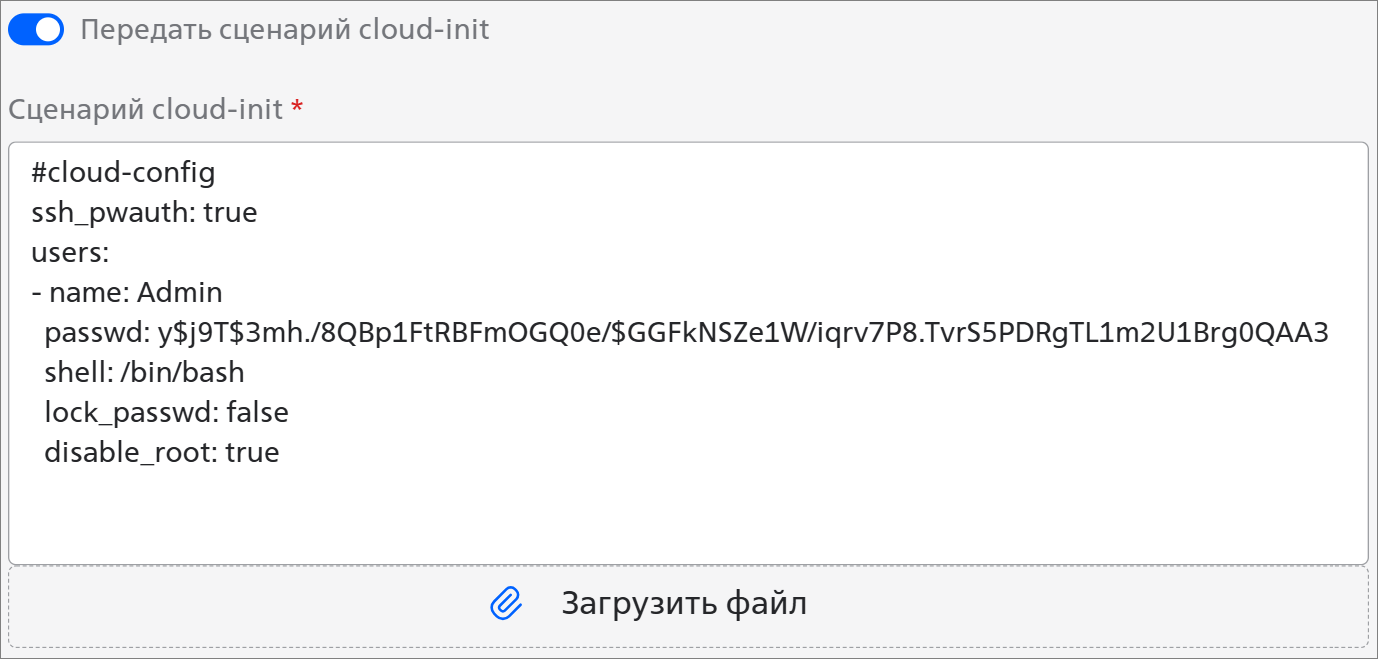
Task: Click the 'shell: /bin/bash' line
Action: (144, 373)
